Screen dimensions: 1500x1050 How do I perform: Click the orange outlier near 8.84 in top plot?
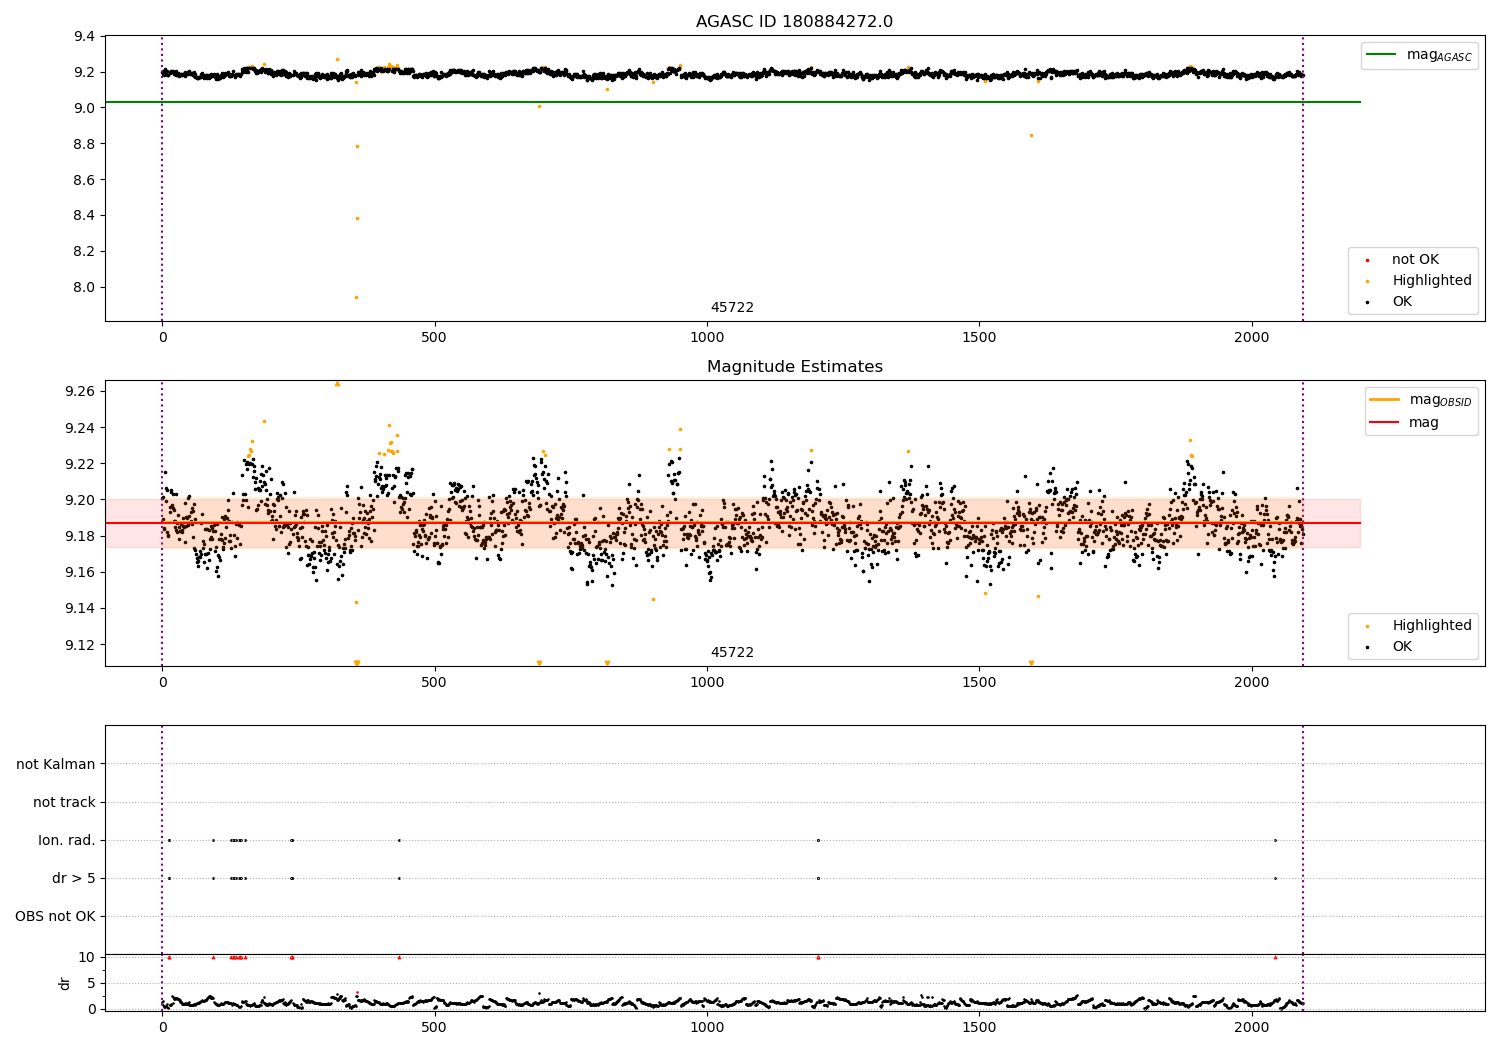(1031, 135)
